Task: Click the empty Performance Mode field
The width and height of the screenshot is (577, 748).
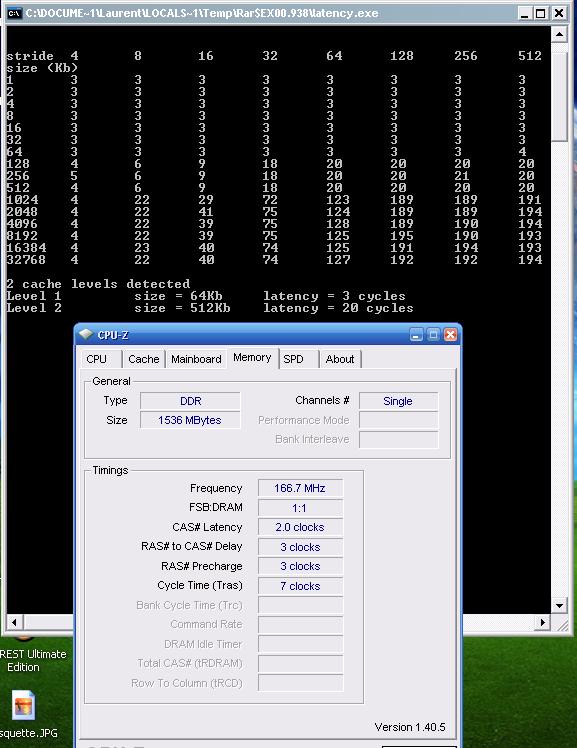Action: [398, 420]
